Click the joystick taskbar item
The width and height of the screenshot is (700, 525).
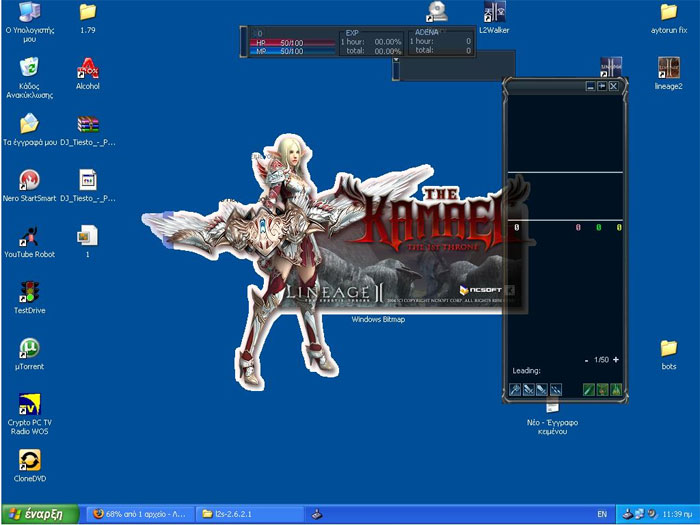[x=317, y=514]
